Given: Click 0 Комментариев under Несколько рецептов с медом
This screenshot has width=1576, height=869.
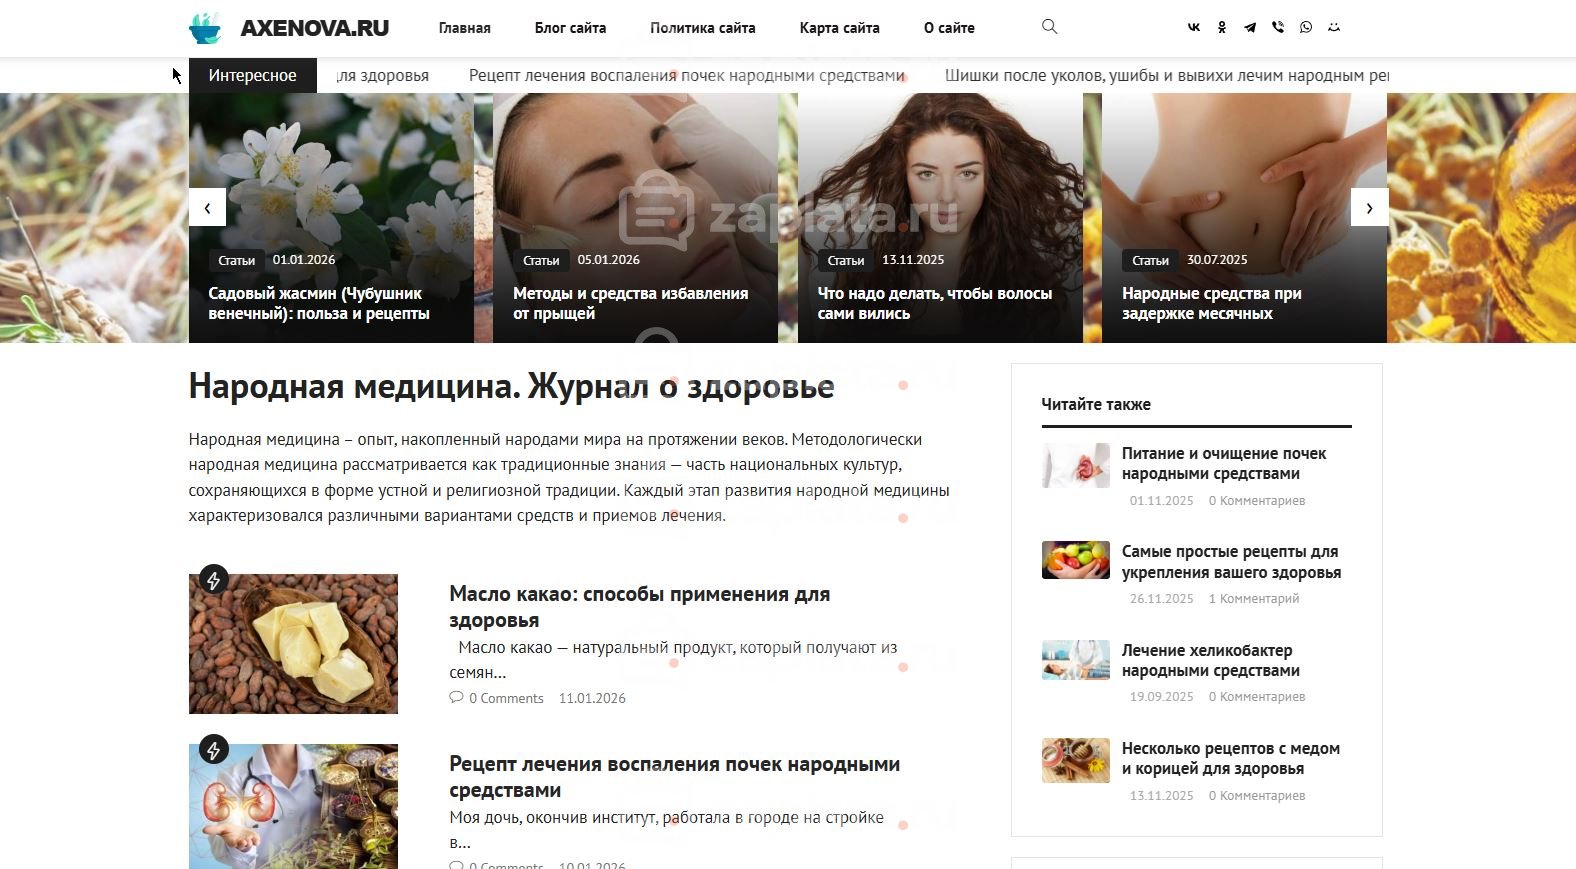Looking at the screenshot, I should (1257, 796).
